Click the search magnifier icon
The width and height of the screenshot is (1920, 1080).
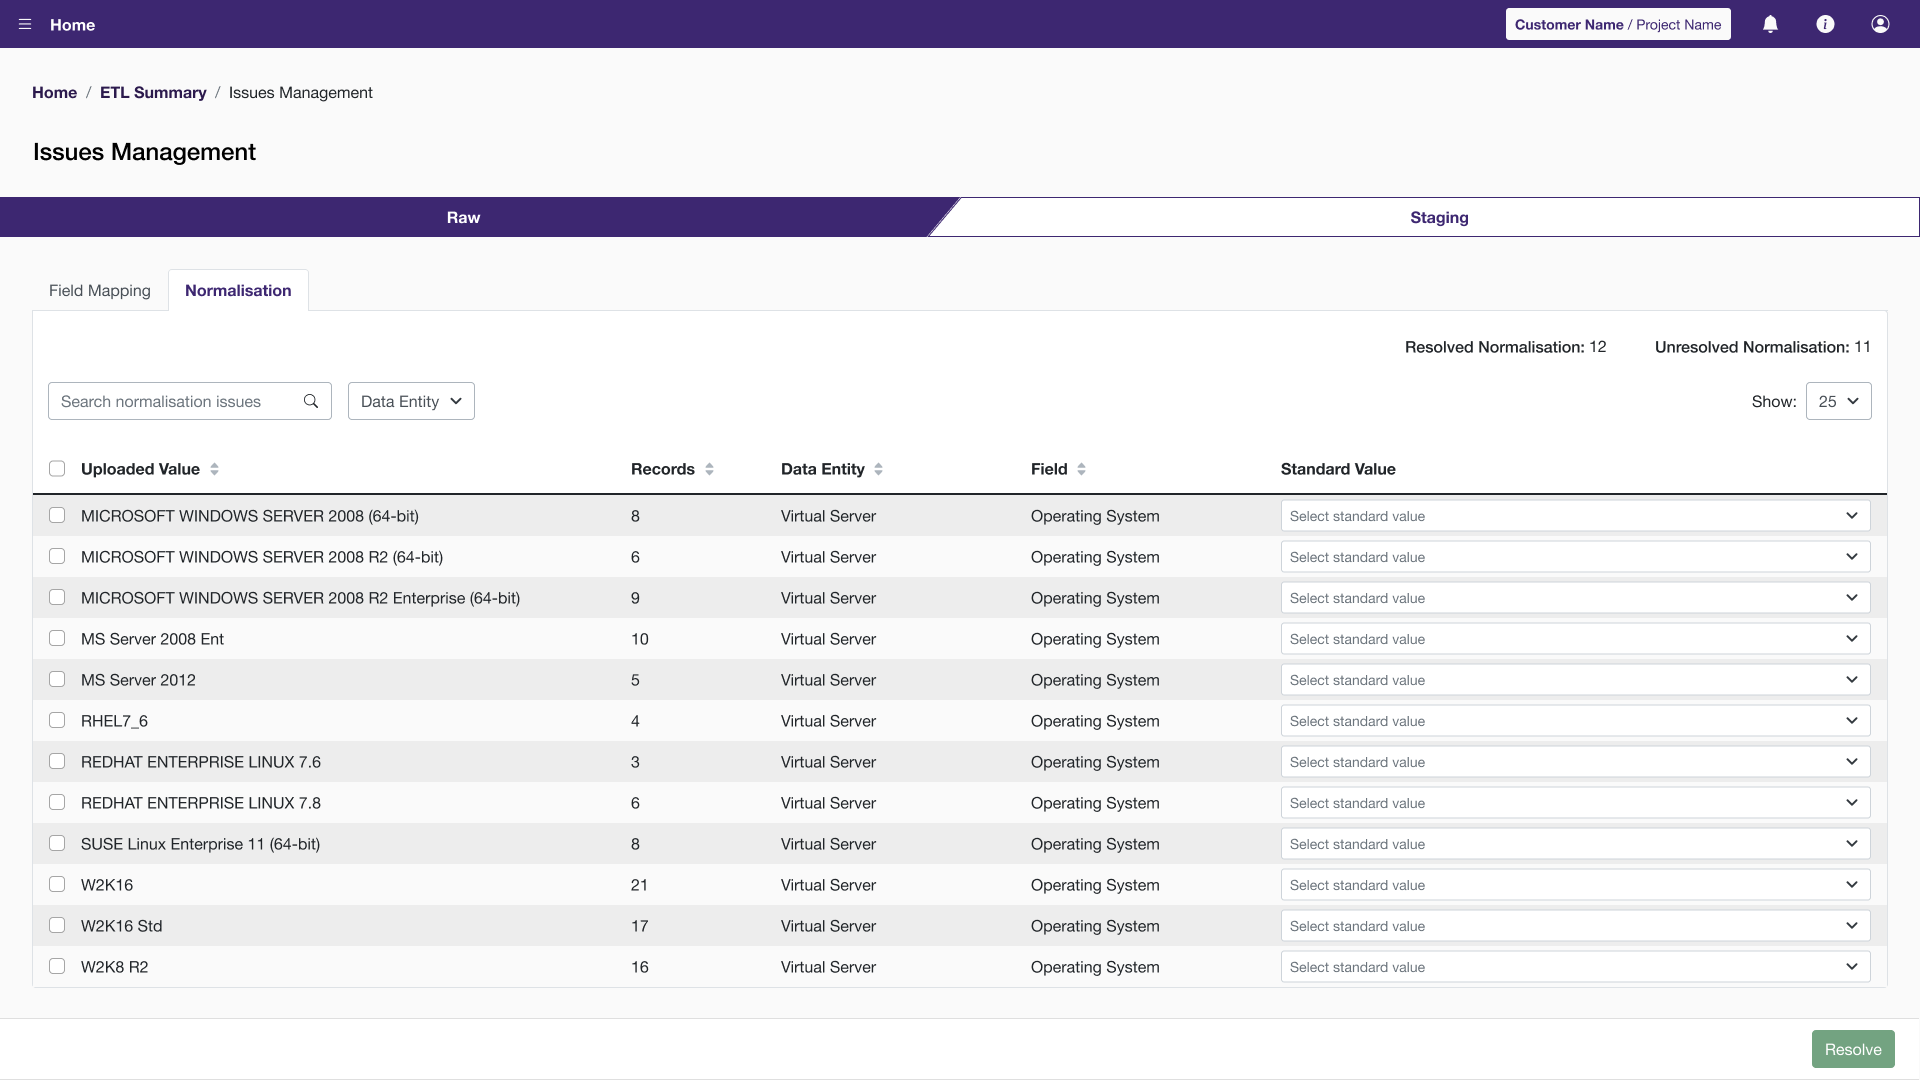[x=311, y=401]
